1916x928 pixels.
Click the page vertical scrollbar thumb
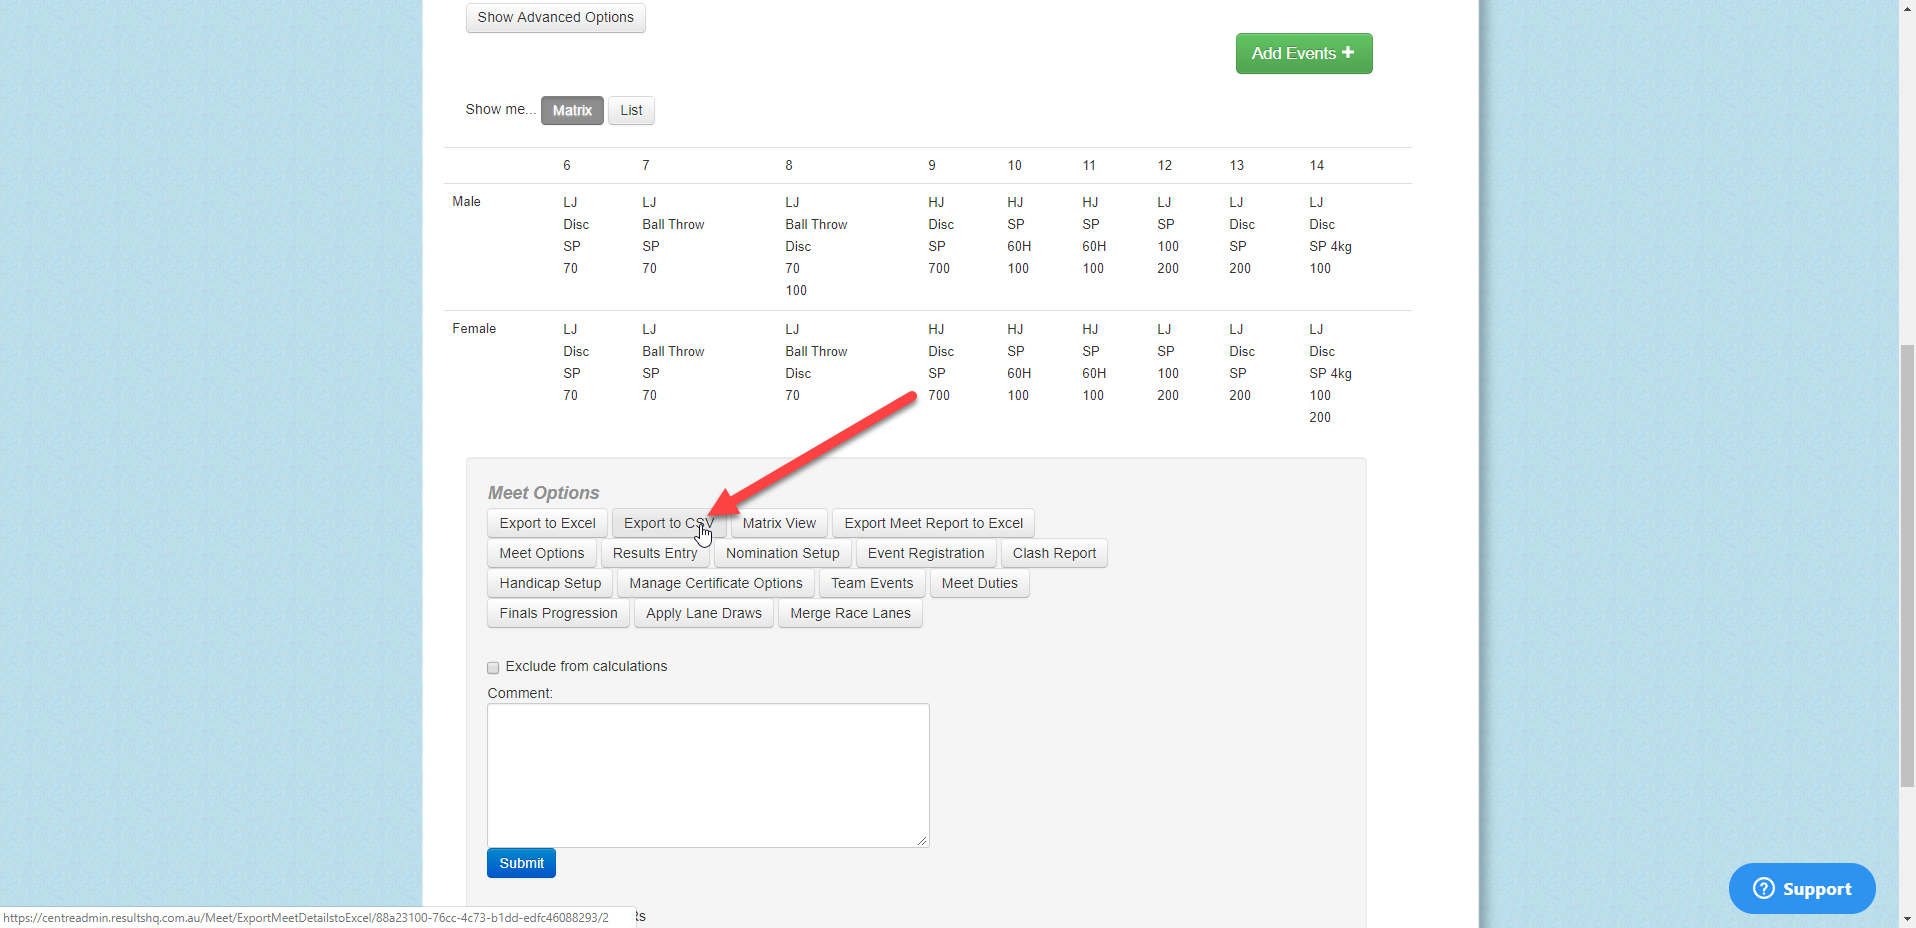[1907, 565]
